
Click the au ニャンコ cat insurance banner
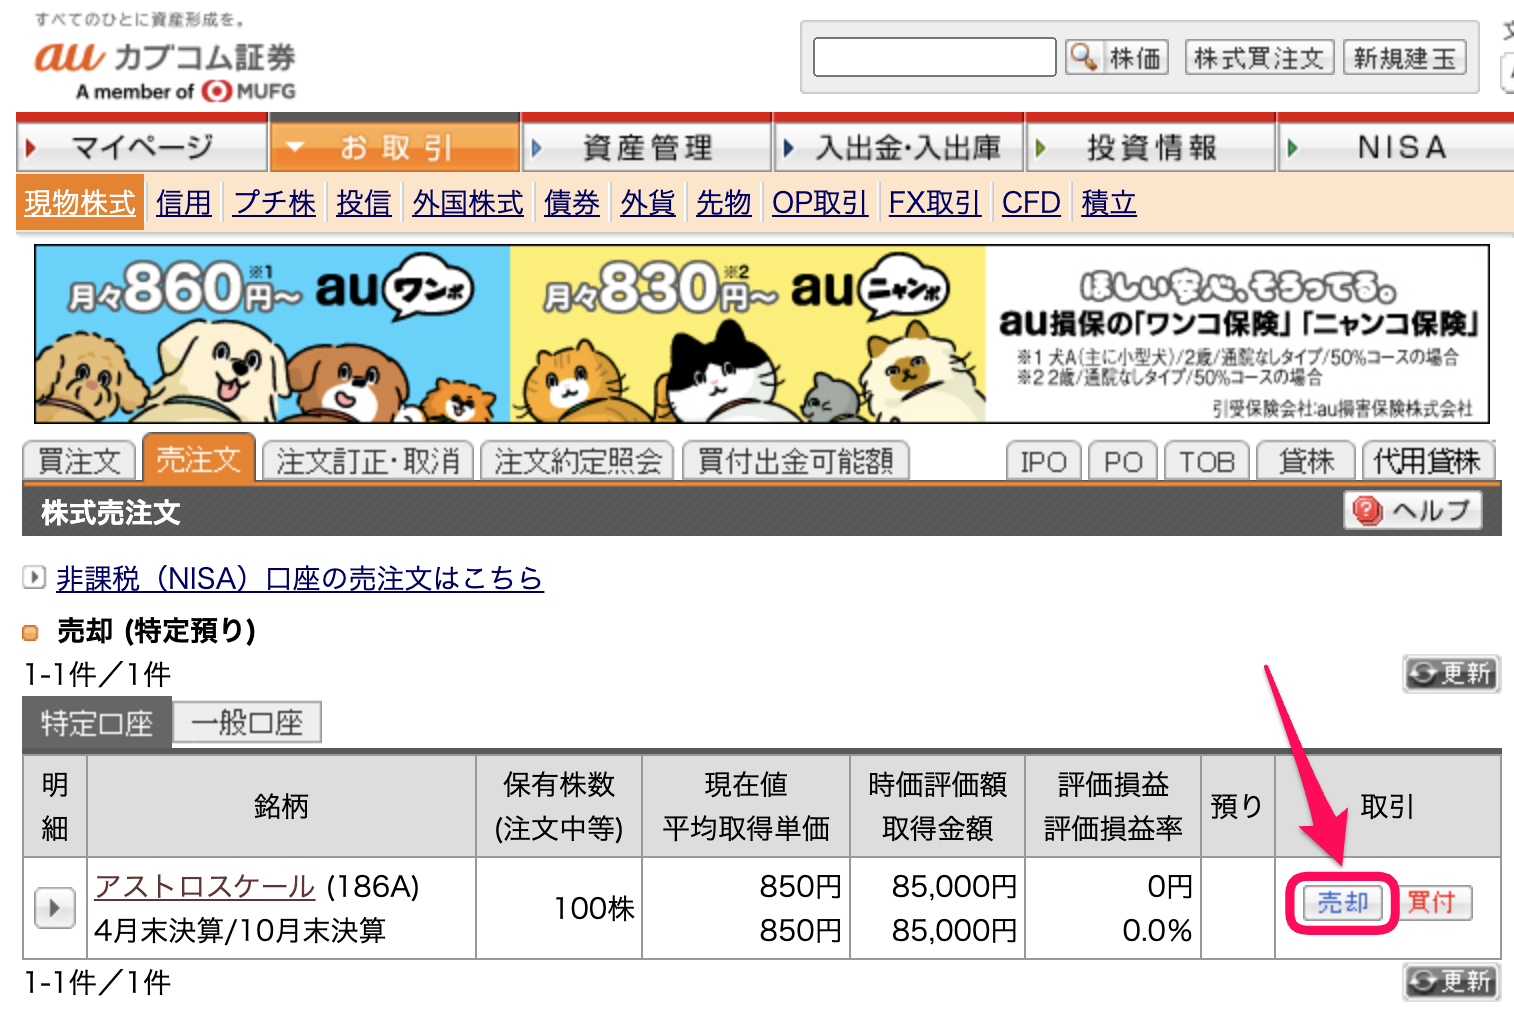pos(748,334)
